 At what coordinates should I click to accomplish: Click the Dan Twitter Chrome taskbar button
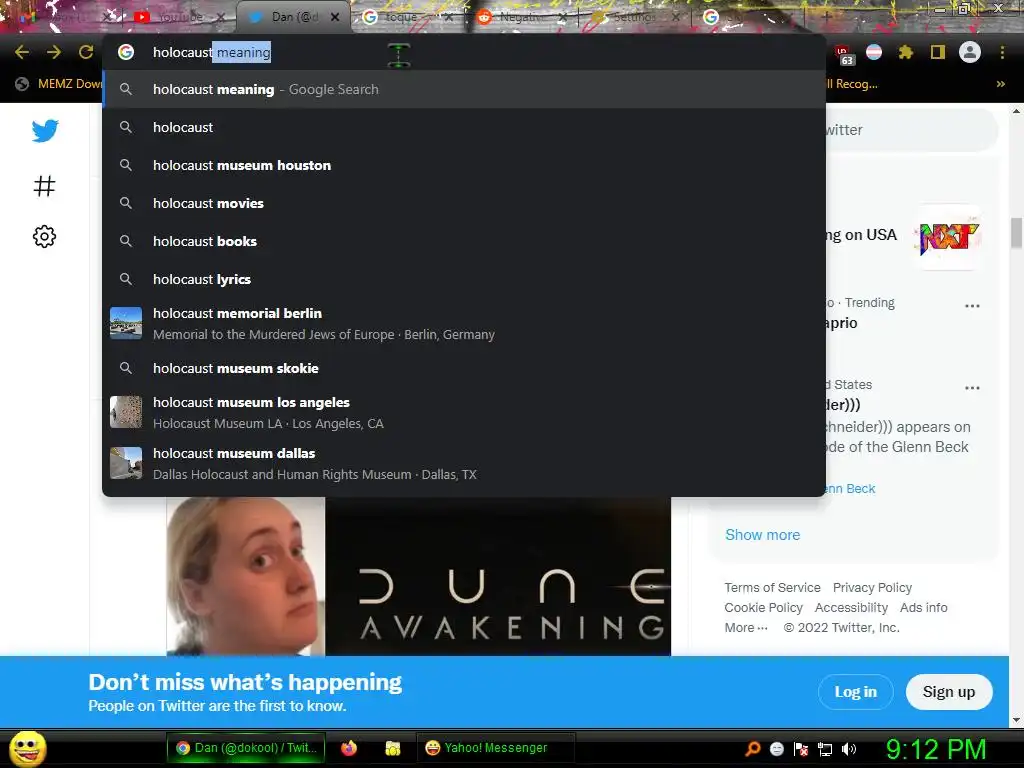pyautogui.click(x=247, y=748)
